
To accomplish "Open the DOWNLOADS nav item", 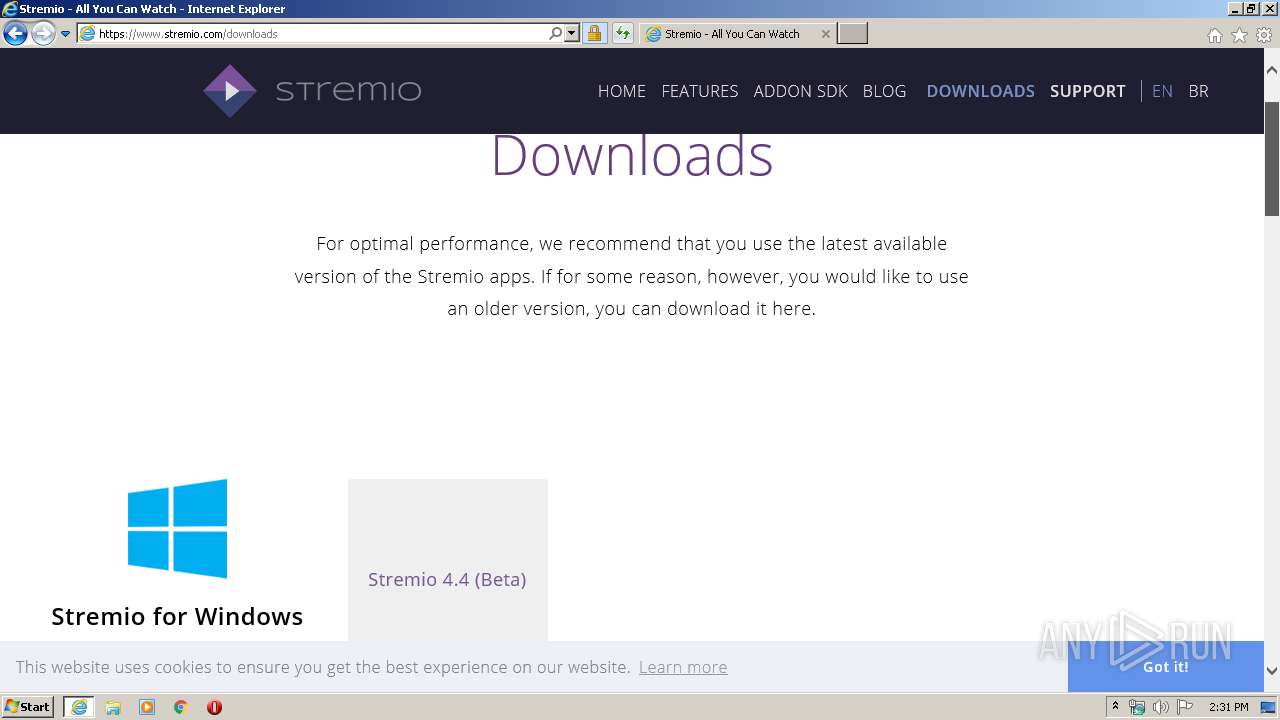I will pyautogui.click(x=980, y=91).
